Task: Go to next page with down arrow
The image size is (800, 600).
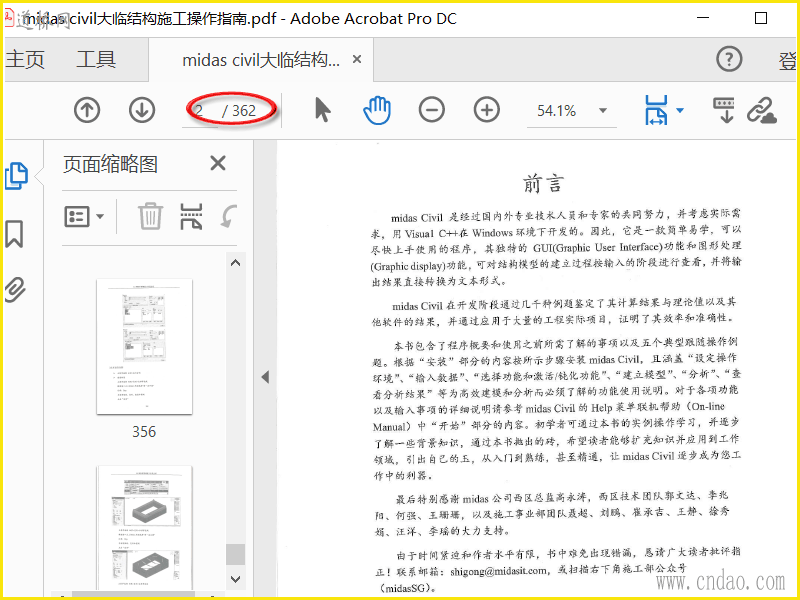Action: tap(141, 110)
